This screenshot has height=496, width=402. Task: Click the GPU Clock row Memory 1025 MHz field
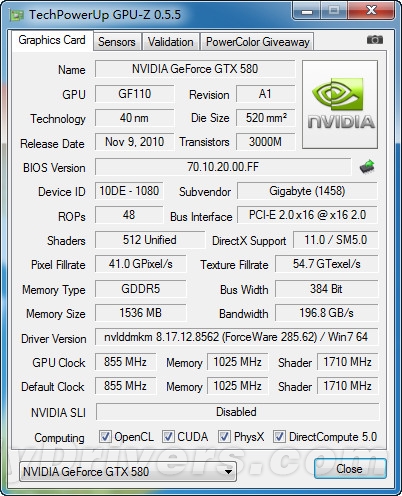tap(237, 362)
